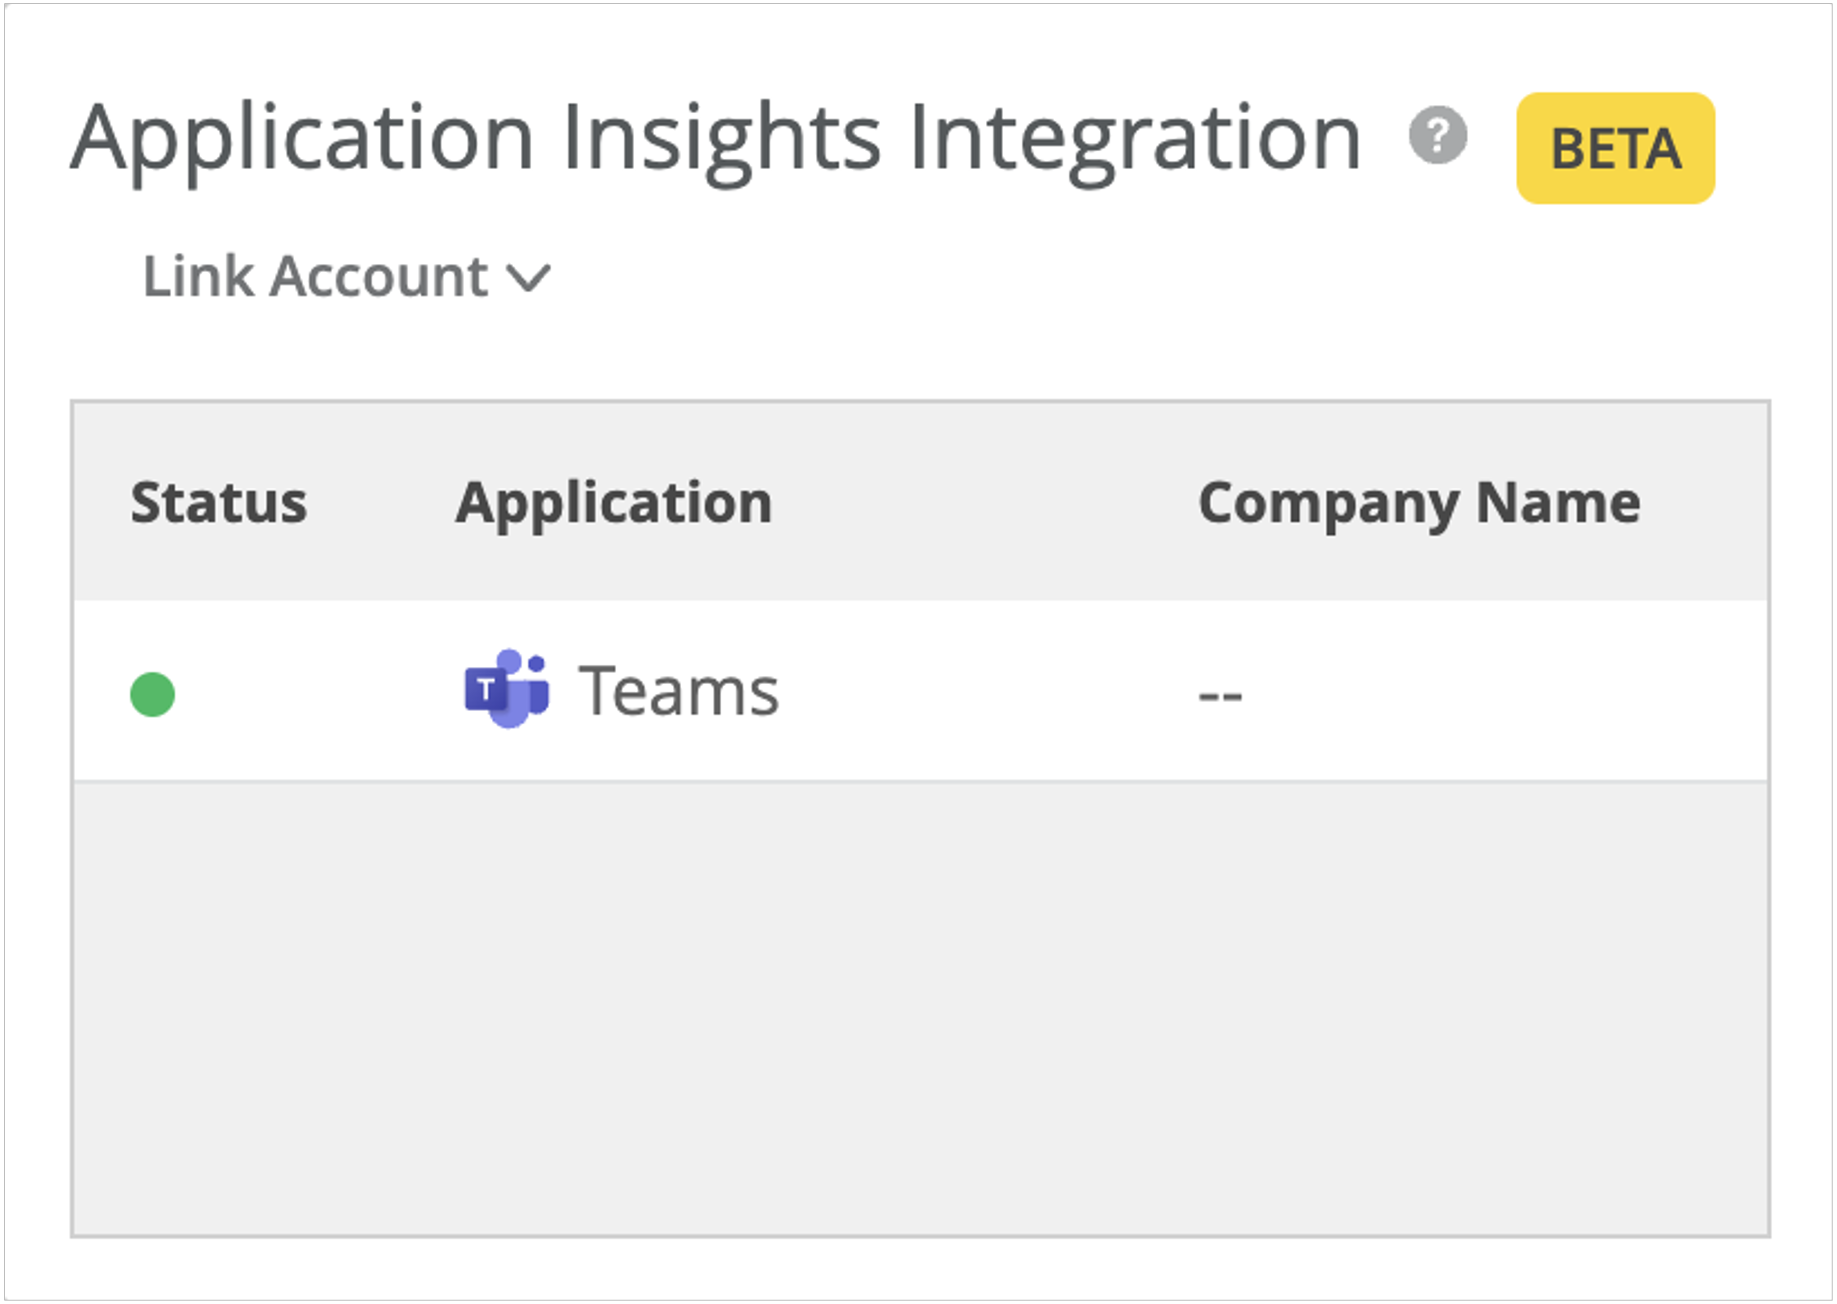
Task: Click the green status indicator dot
Action: [x=153, y=694]
